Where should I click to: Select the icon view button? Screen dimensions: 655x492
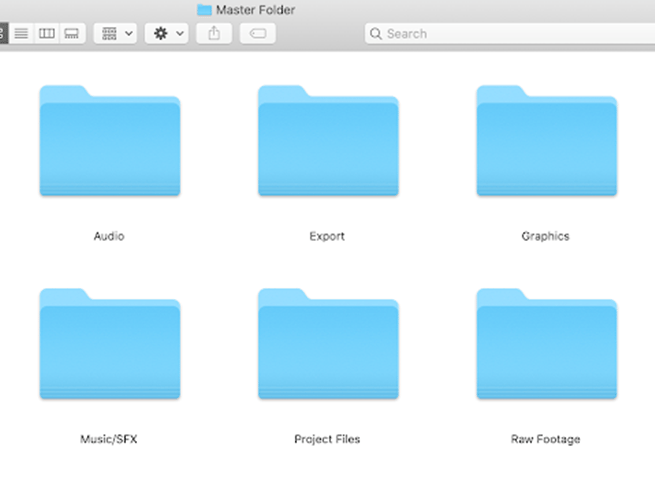[3, 33]
